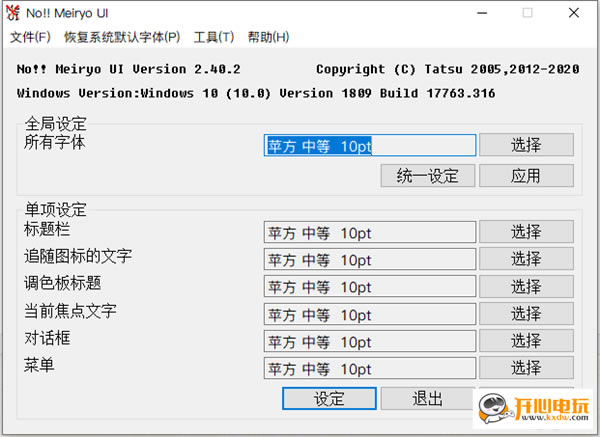Screen dimensions: 600x437
Task: Click the 对话框 font field
Action: point(370,341)
